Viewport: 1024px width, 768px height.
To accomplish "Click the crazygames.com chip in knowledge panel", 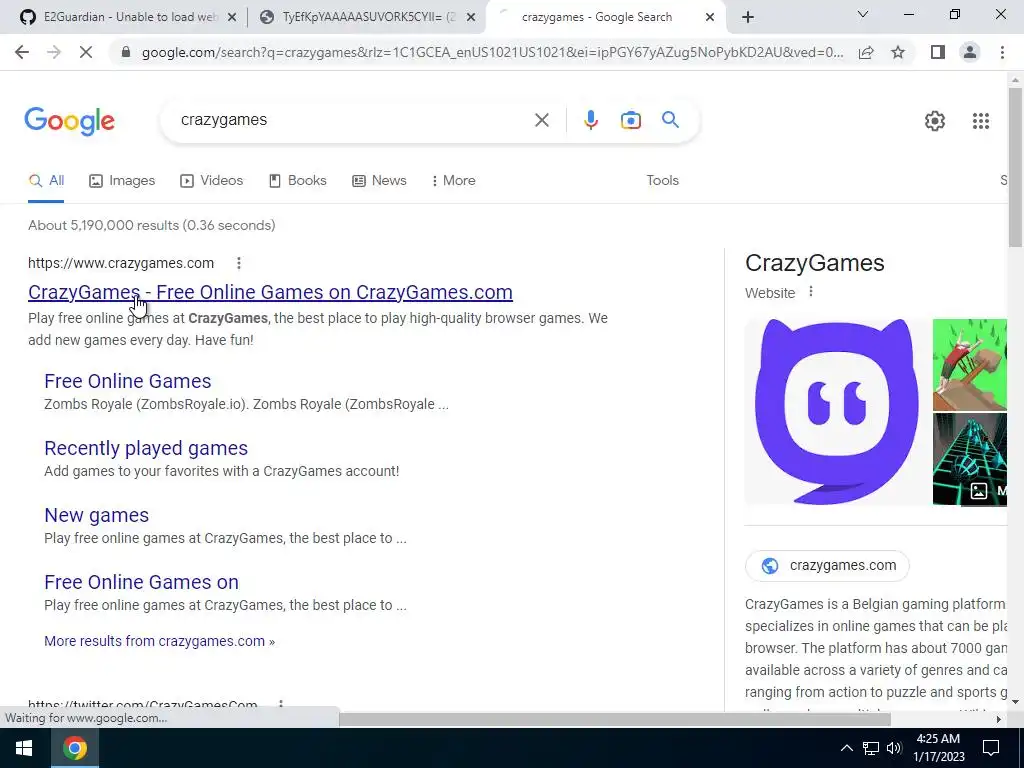I will click(x=827, y=566).
